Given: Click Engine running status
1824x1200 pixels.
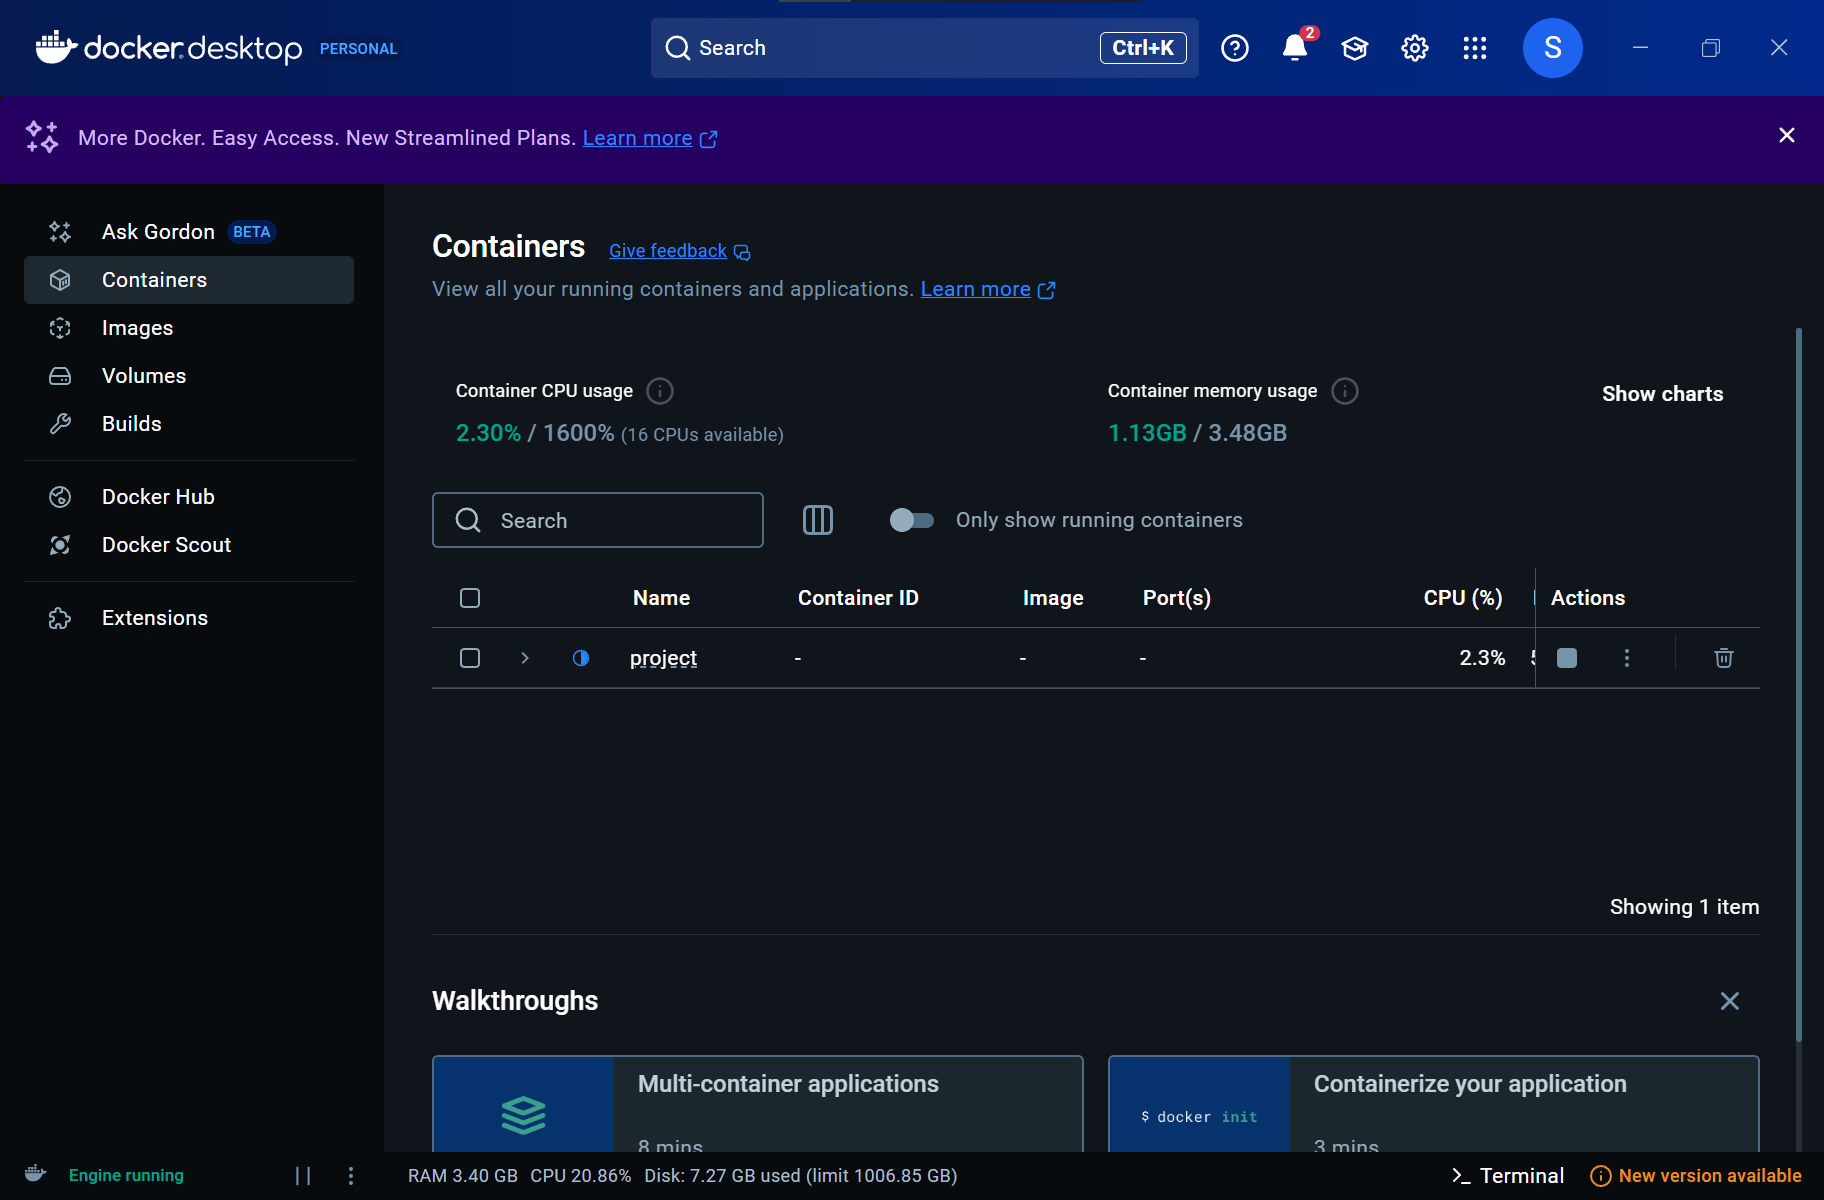Looking at the screenshot, I should tap(126, 1175).
